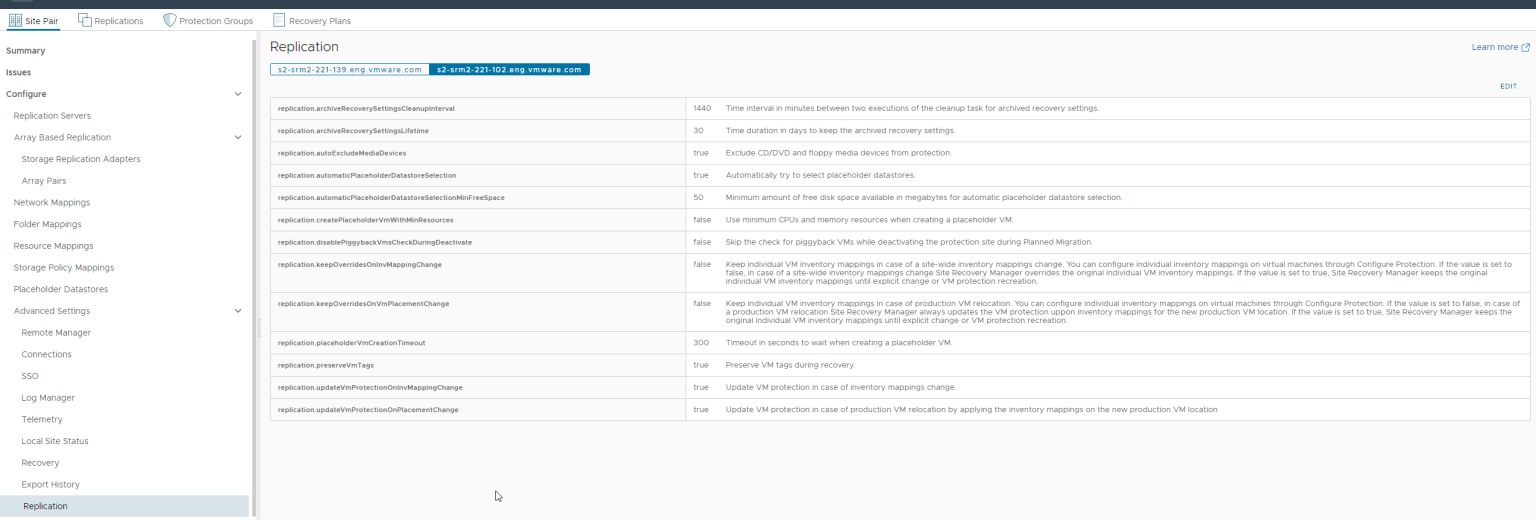Open Storage Replication Adapters
This screenshot has width=1536, height=520.
coord(81,159)
